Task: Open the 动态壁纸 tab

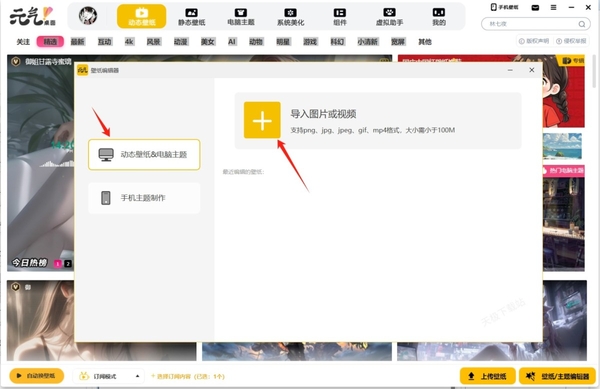Action: [142, 16]
